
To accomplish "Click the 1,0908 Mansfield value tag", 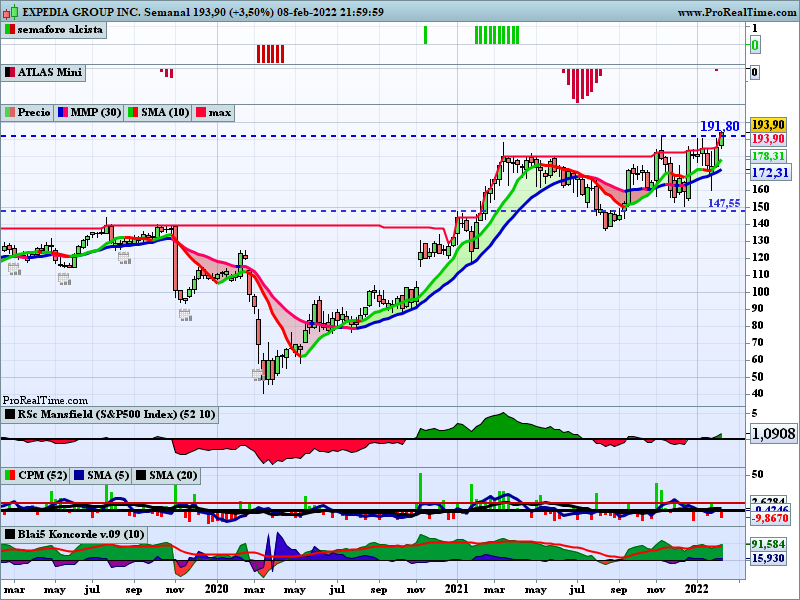I will [773, 434].
